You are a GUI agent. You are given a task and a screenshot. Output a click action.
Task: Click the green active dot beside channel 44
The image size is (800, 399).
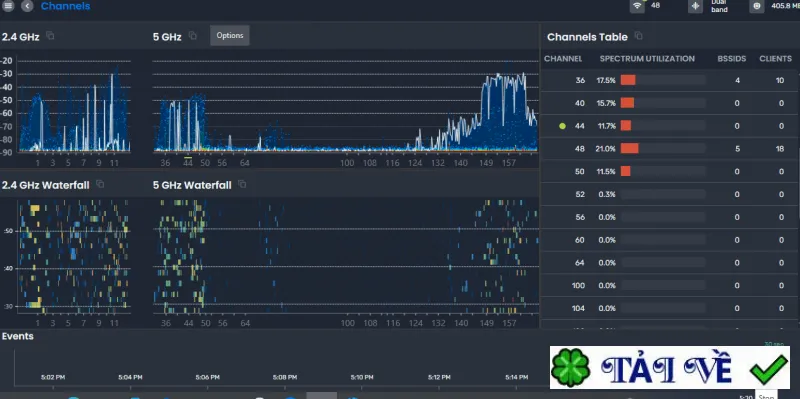pyautogui.click(x=563, y=126)
